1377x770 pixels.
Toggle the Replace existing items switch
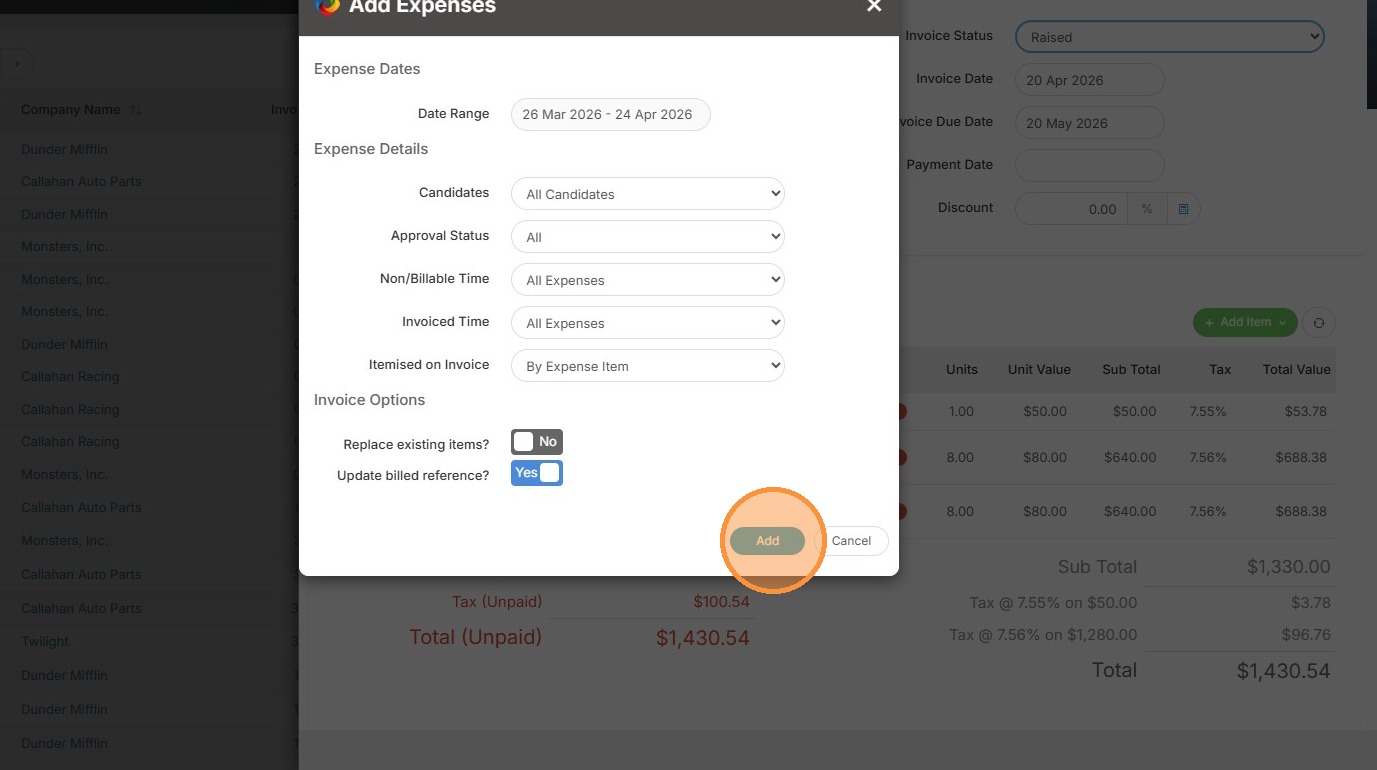[537, 441]
